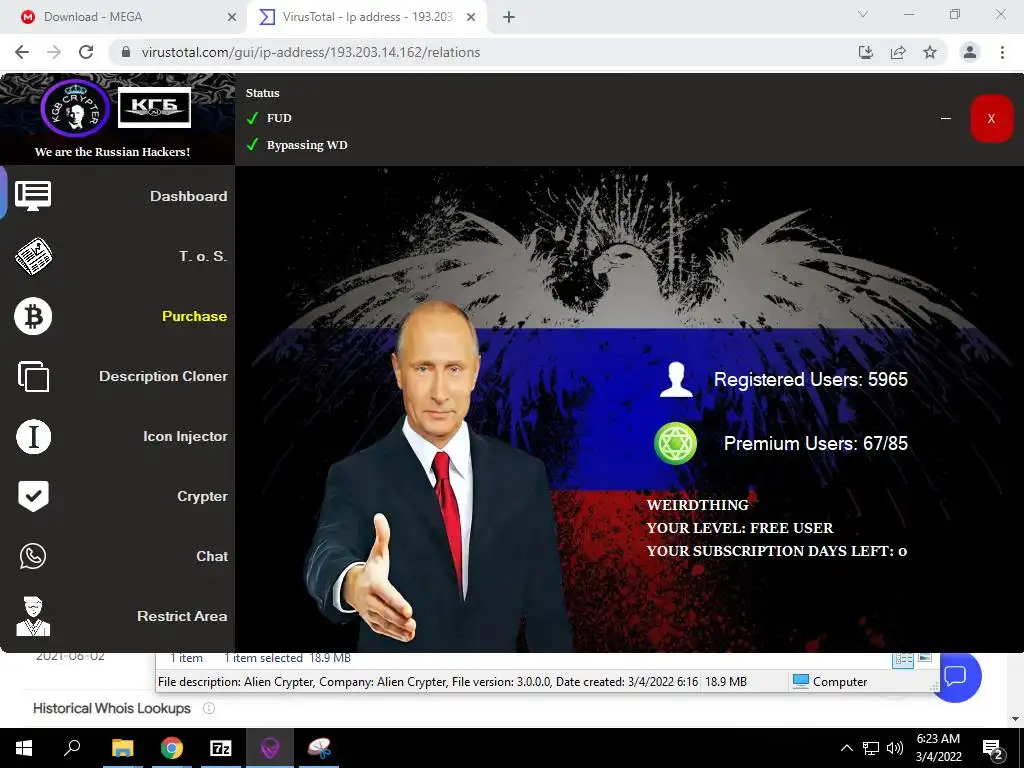
Task: Open the 6:23 AM taskbar clock
Action: tap(938, 748)
